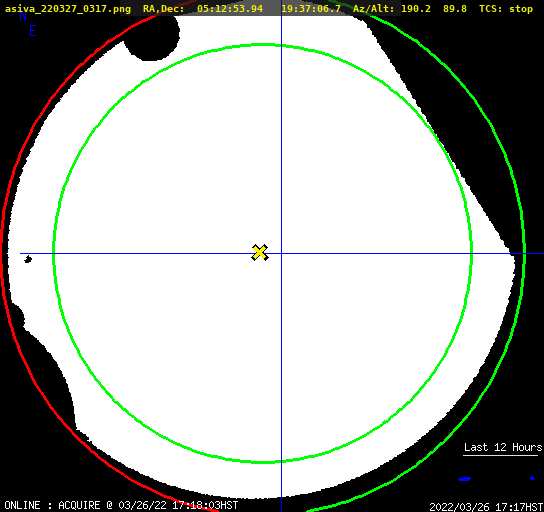The height and width of the screenshot is (512, 544).
Task: Click the small black speck near left edge
Action: pyautogui.click(x=28, y=259)
